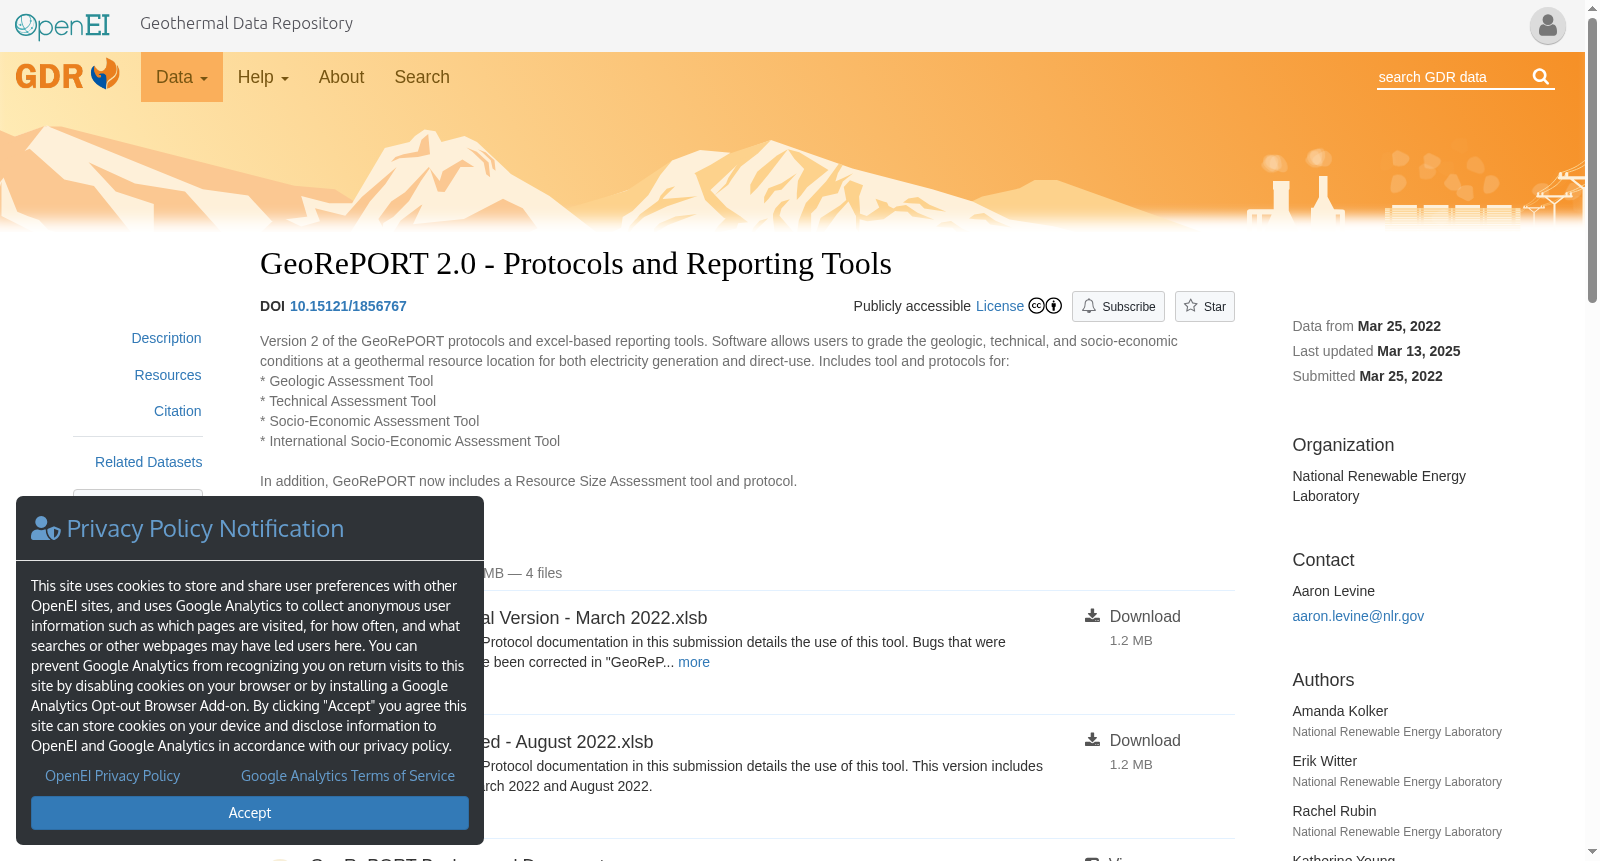Screen dimensions: 1600x861
Task: Click download icon for March 2022 file
Action: point(1092,616)
